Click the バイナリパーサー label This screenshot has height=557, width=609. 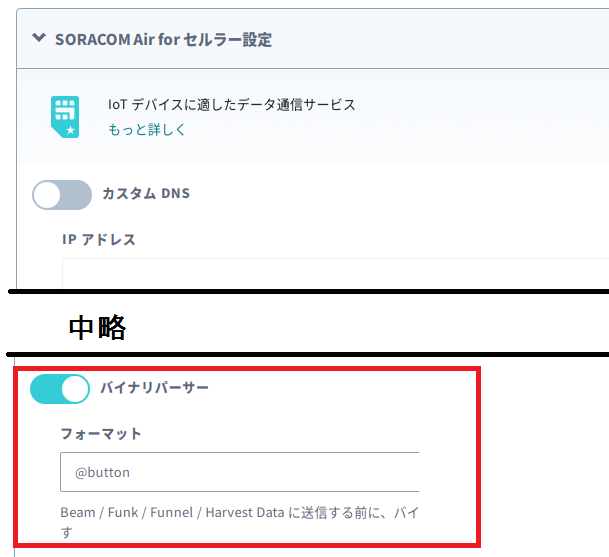click(155, 388)
